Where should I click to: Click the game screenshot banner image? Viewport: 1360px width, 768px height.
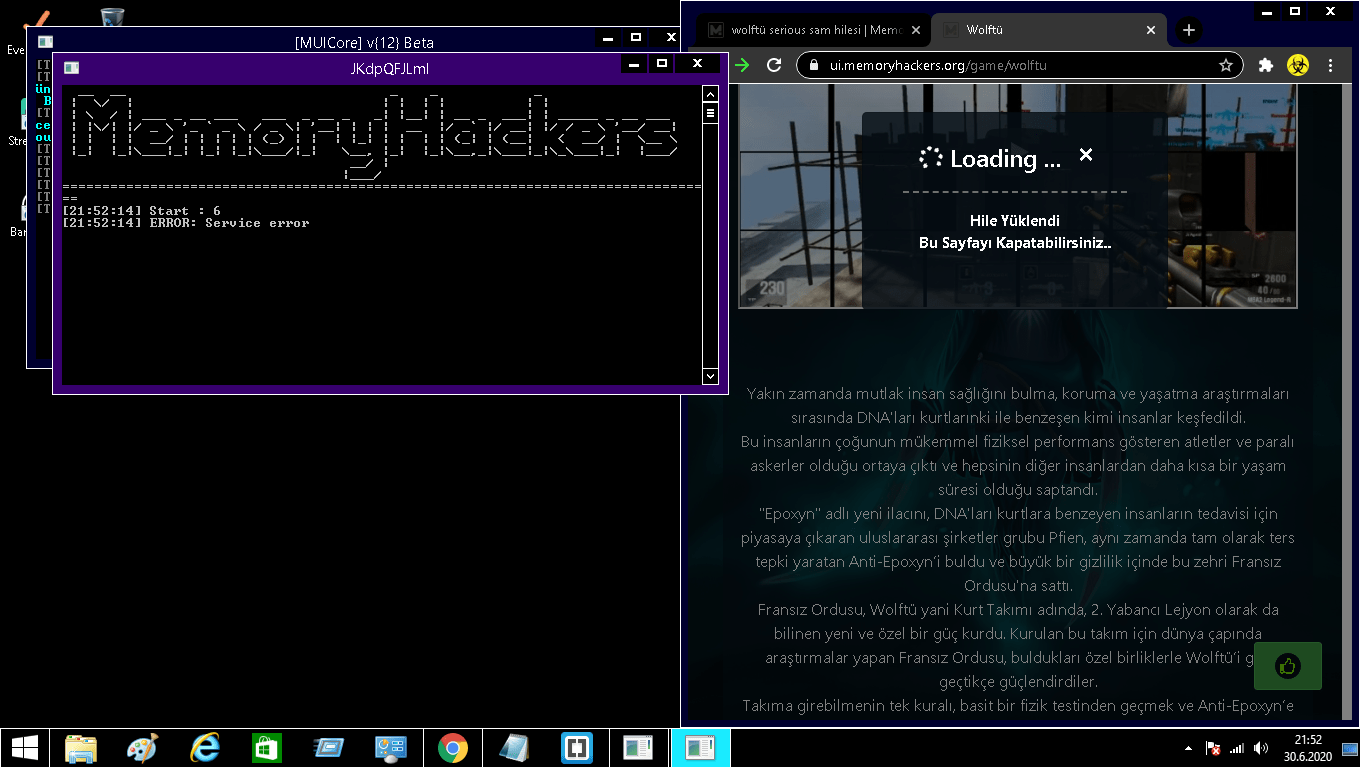point(1017,196)
